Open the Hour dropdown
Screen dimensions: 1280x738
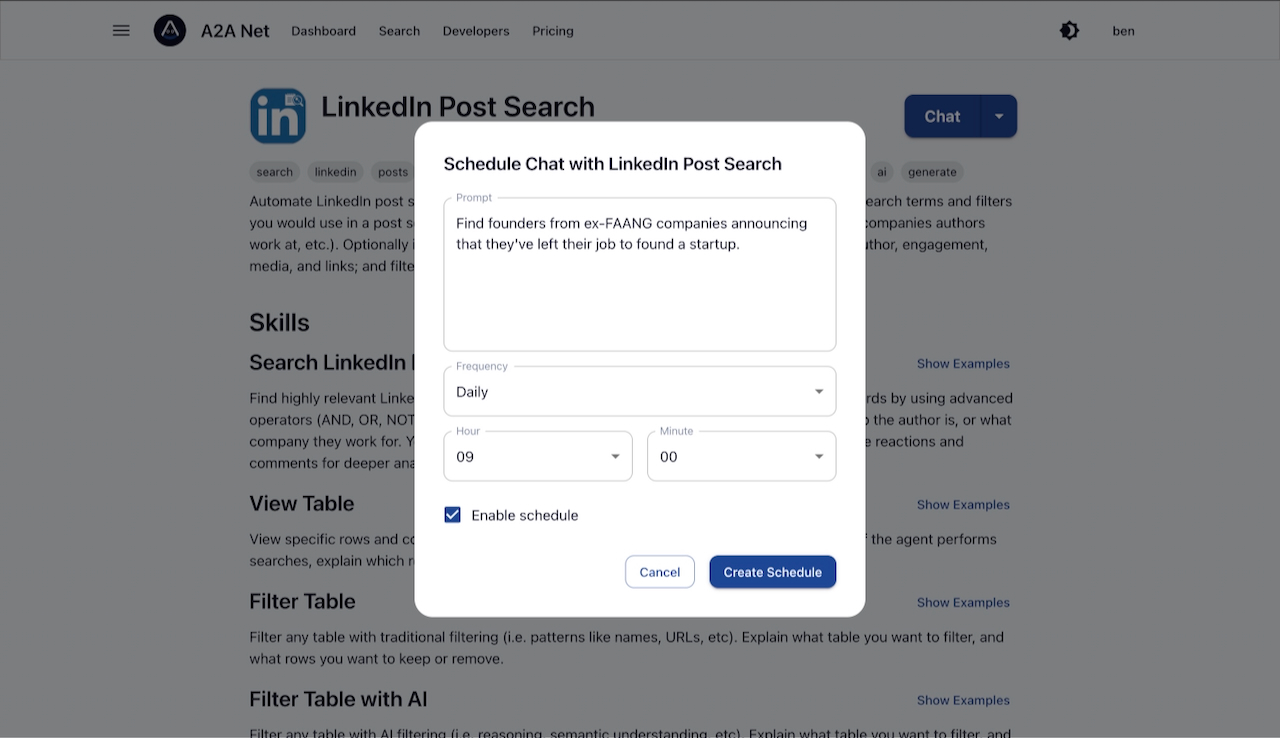537,456
